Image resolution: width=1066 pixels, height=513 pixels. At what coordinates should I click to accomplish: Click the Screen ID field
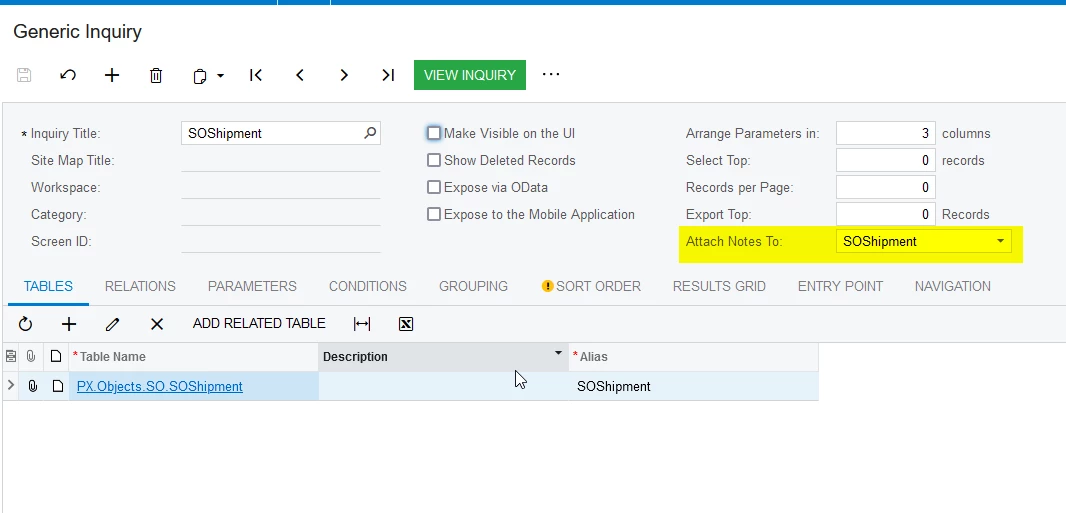coord(281,242)
